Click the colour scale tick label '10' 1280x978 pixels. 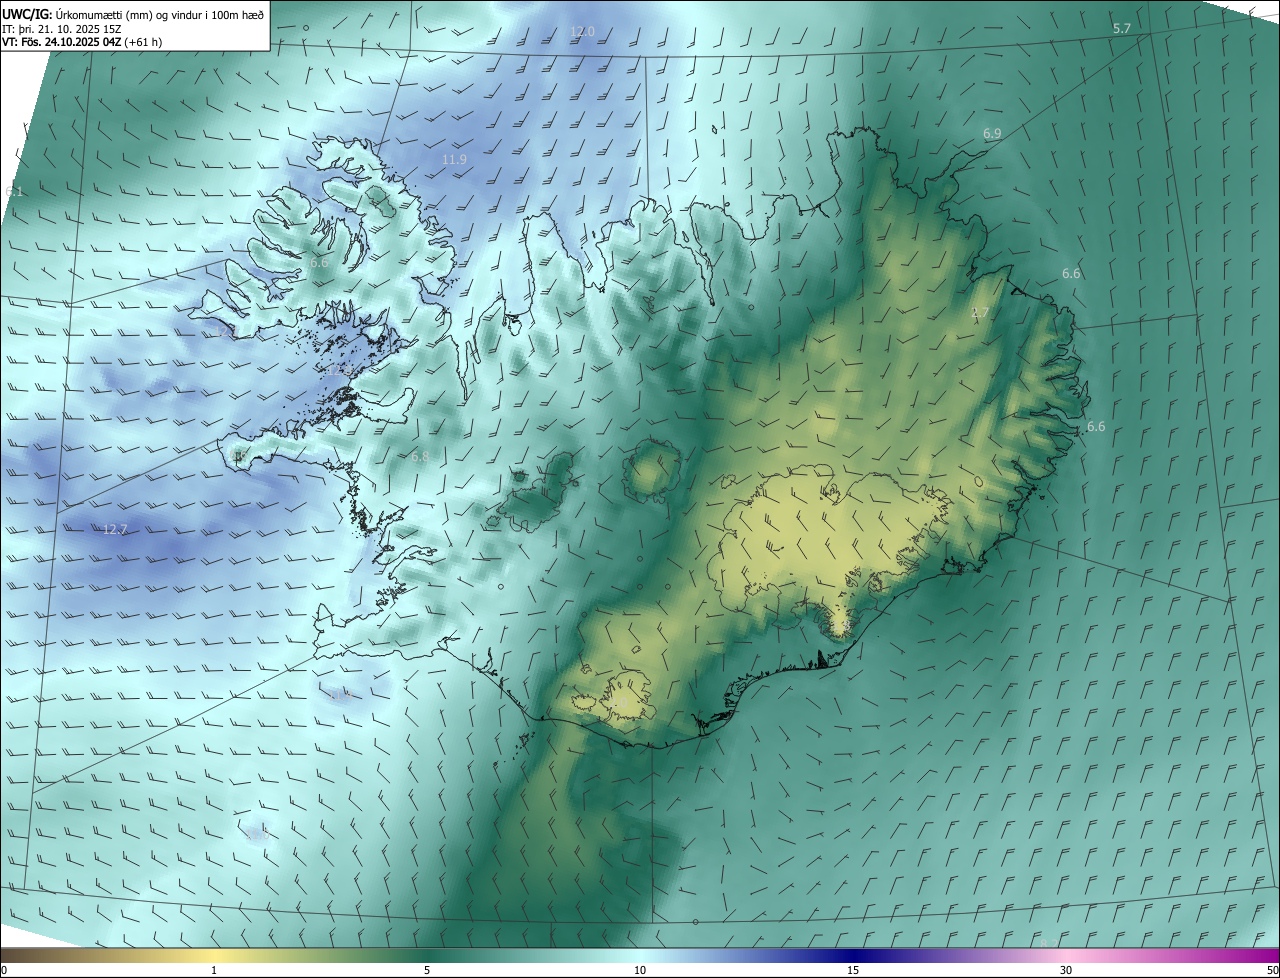[640, 970]
